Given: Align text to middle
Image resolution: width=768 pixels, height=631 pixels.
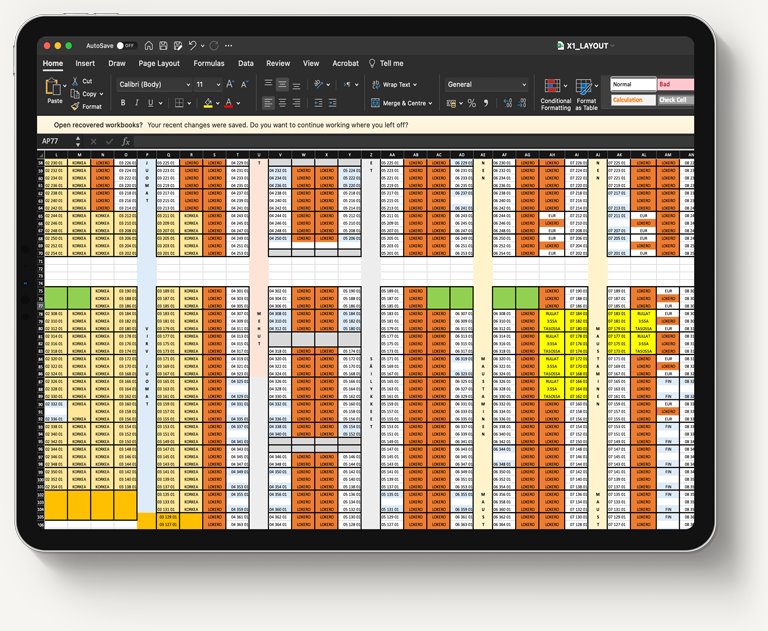Looking at the screenshot, I should click(282, 84).
